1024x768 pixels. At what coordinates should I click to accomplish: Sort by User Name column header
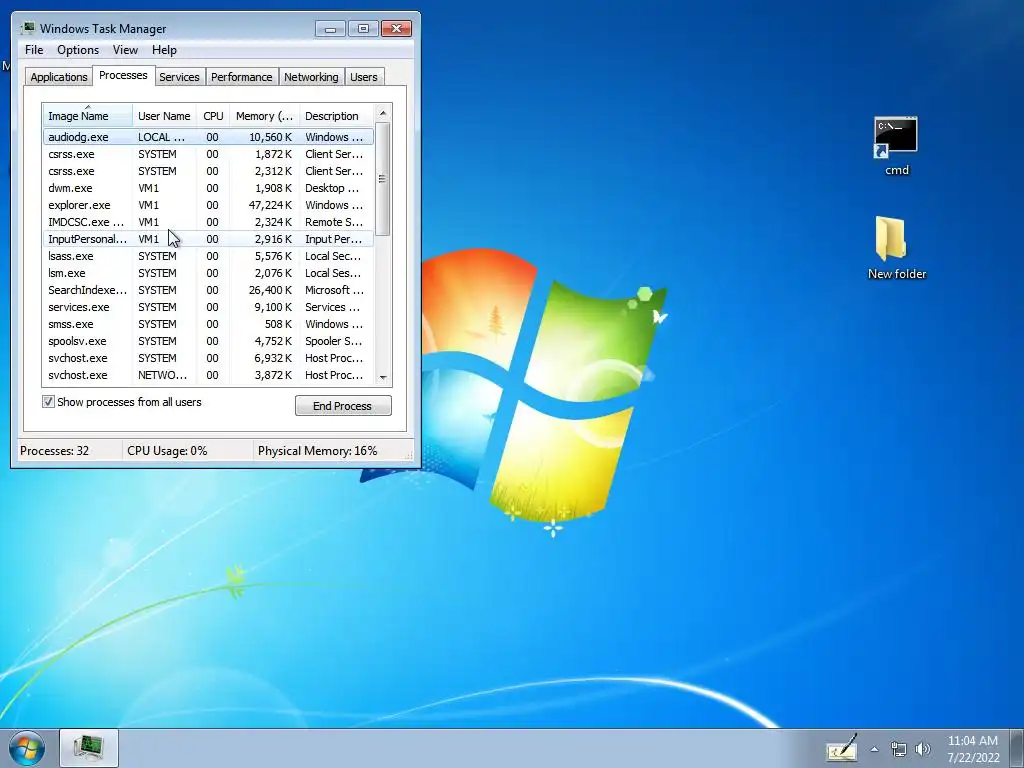pyautogui.click(x=165, y=115)
